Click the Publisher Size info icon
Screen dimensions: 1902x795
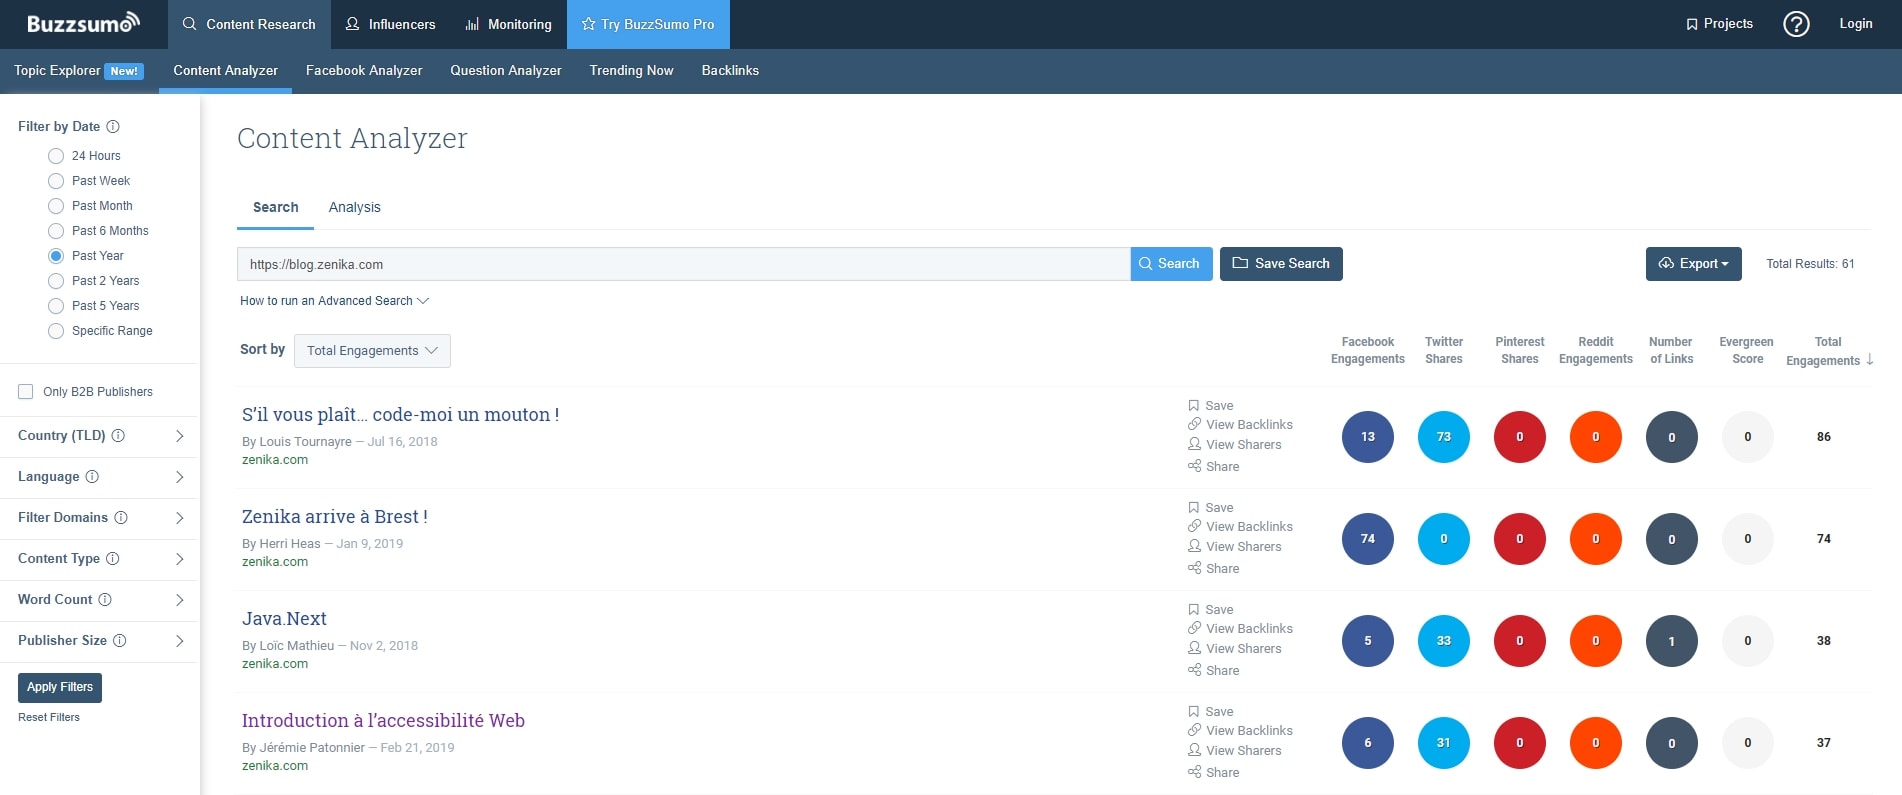click(120, 641)
